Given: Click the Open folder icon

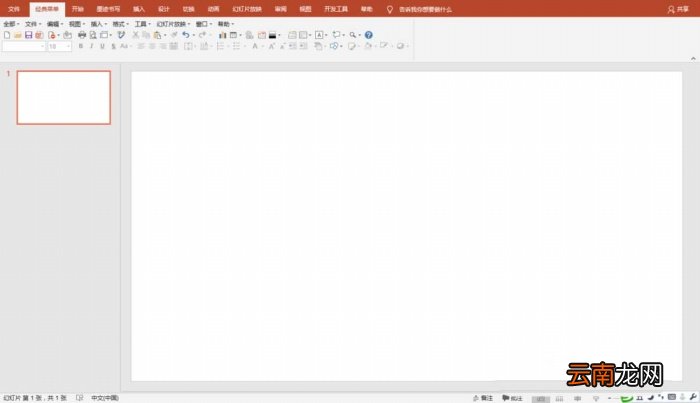Looking at the screenshot, I should coord(18,35).
